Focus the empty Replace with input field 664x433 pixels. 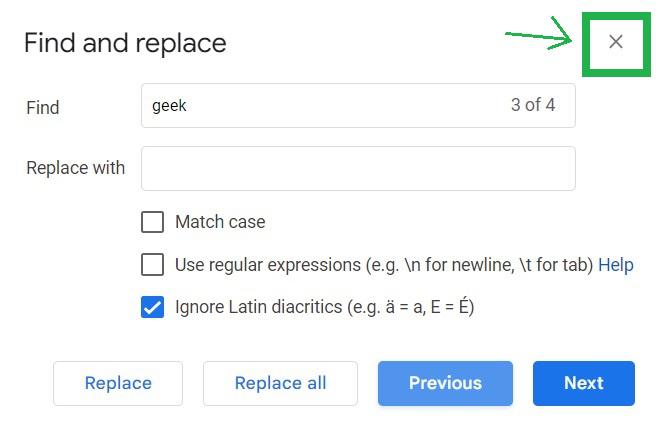coord(358,168)
